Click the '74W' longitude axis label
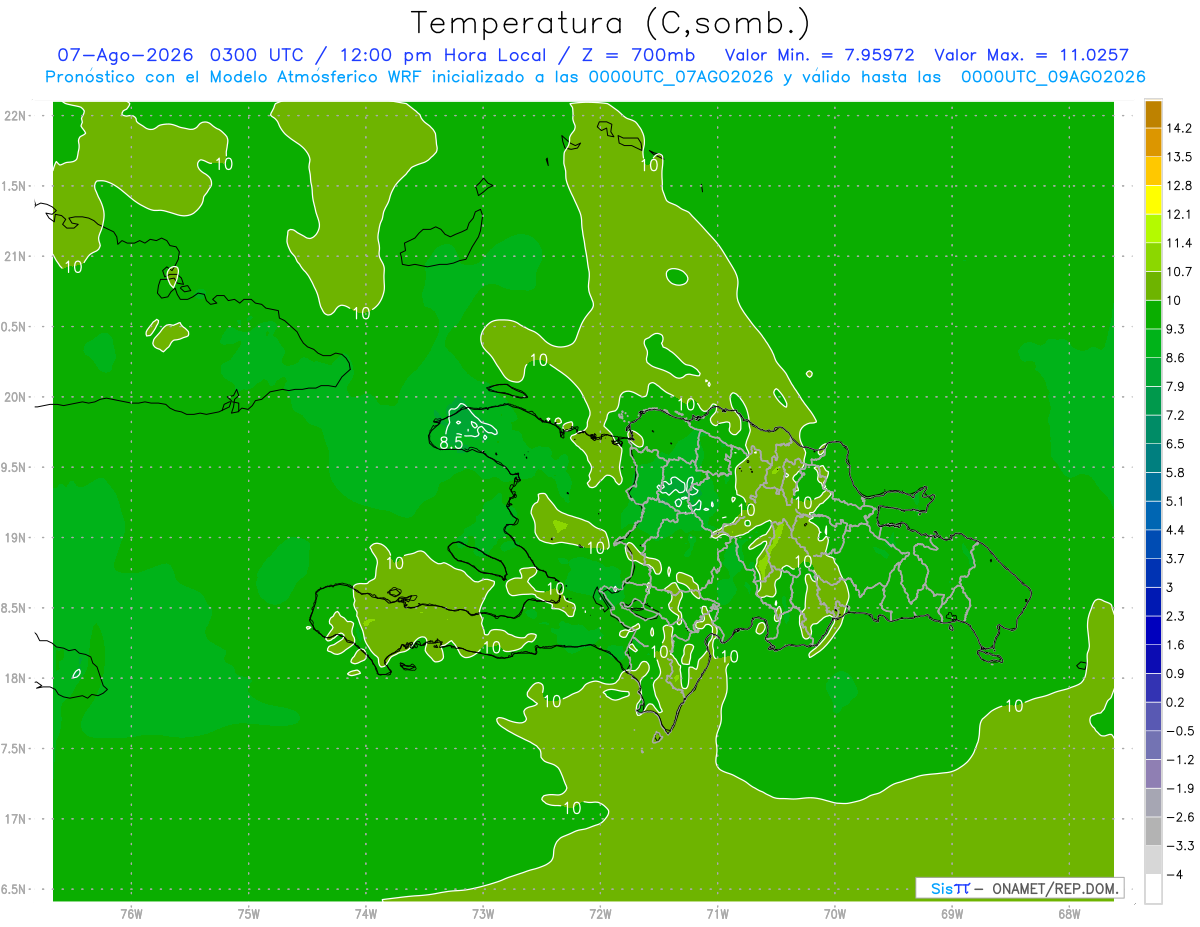Viewport: 1200px width, 927px height. tap(366, 913)
